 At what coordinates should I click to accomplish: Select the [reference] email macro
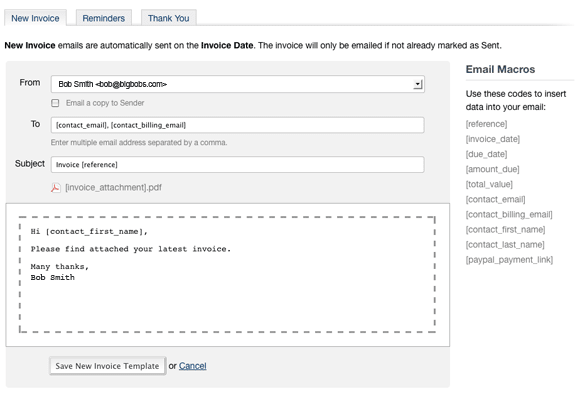click(486, 124)
